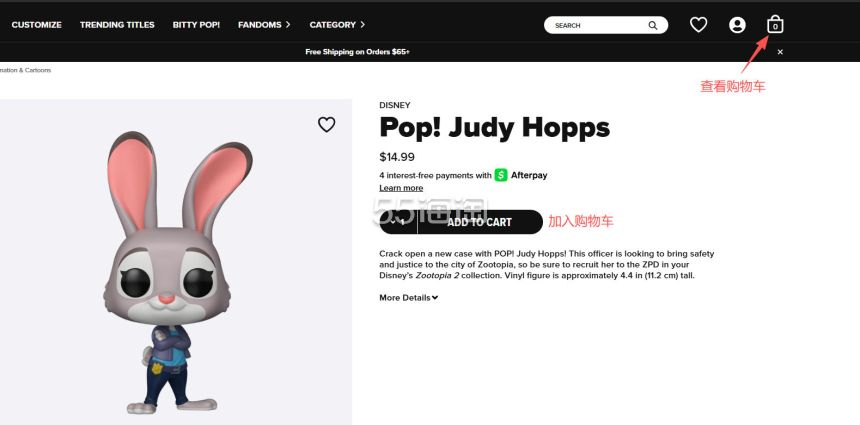Expand the FANDOMS menu chevron

click(288, 25)
